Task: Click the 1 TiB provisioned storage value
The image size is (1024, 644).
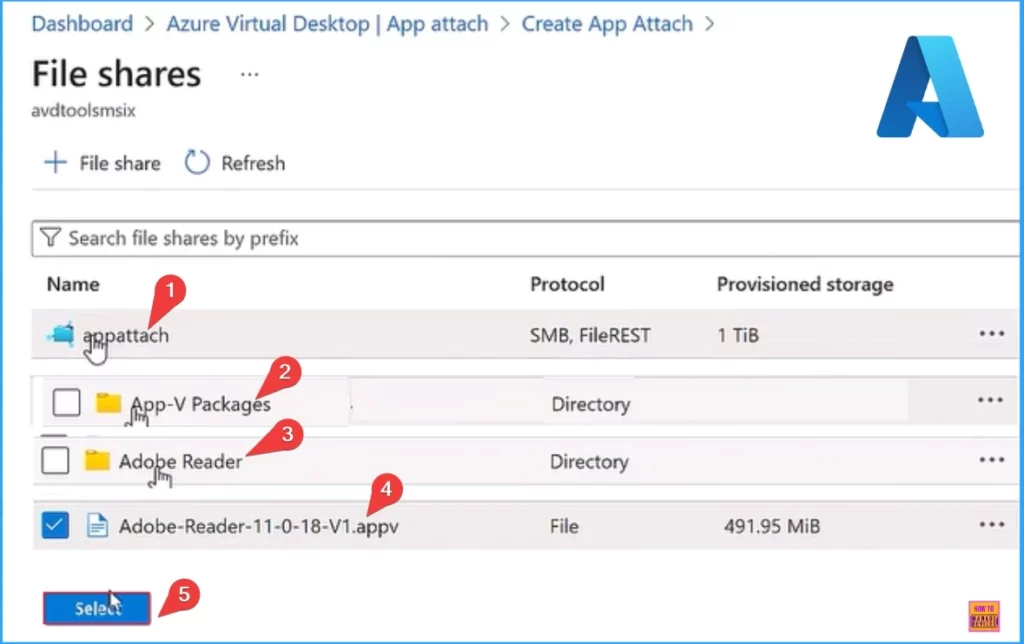Action: 738,335
